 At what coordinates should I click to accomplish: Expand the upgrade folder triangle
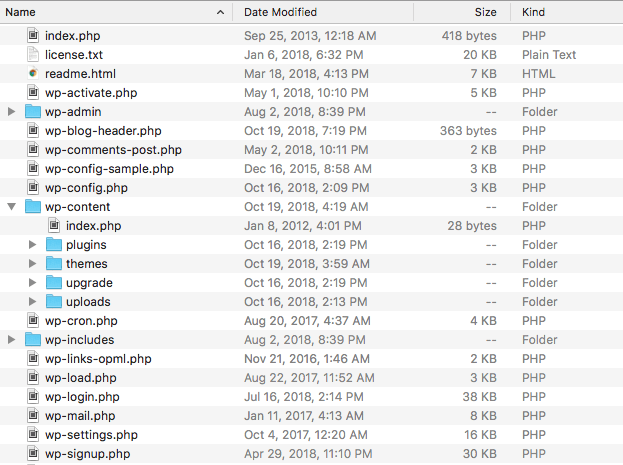pyautogui.click(x=33, y=283)
